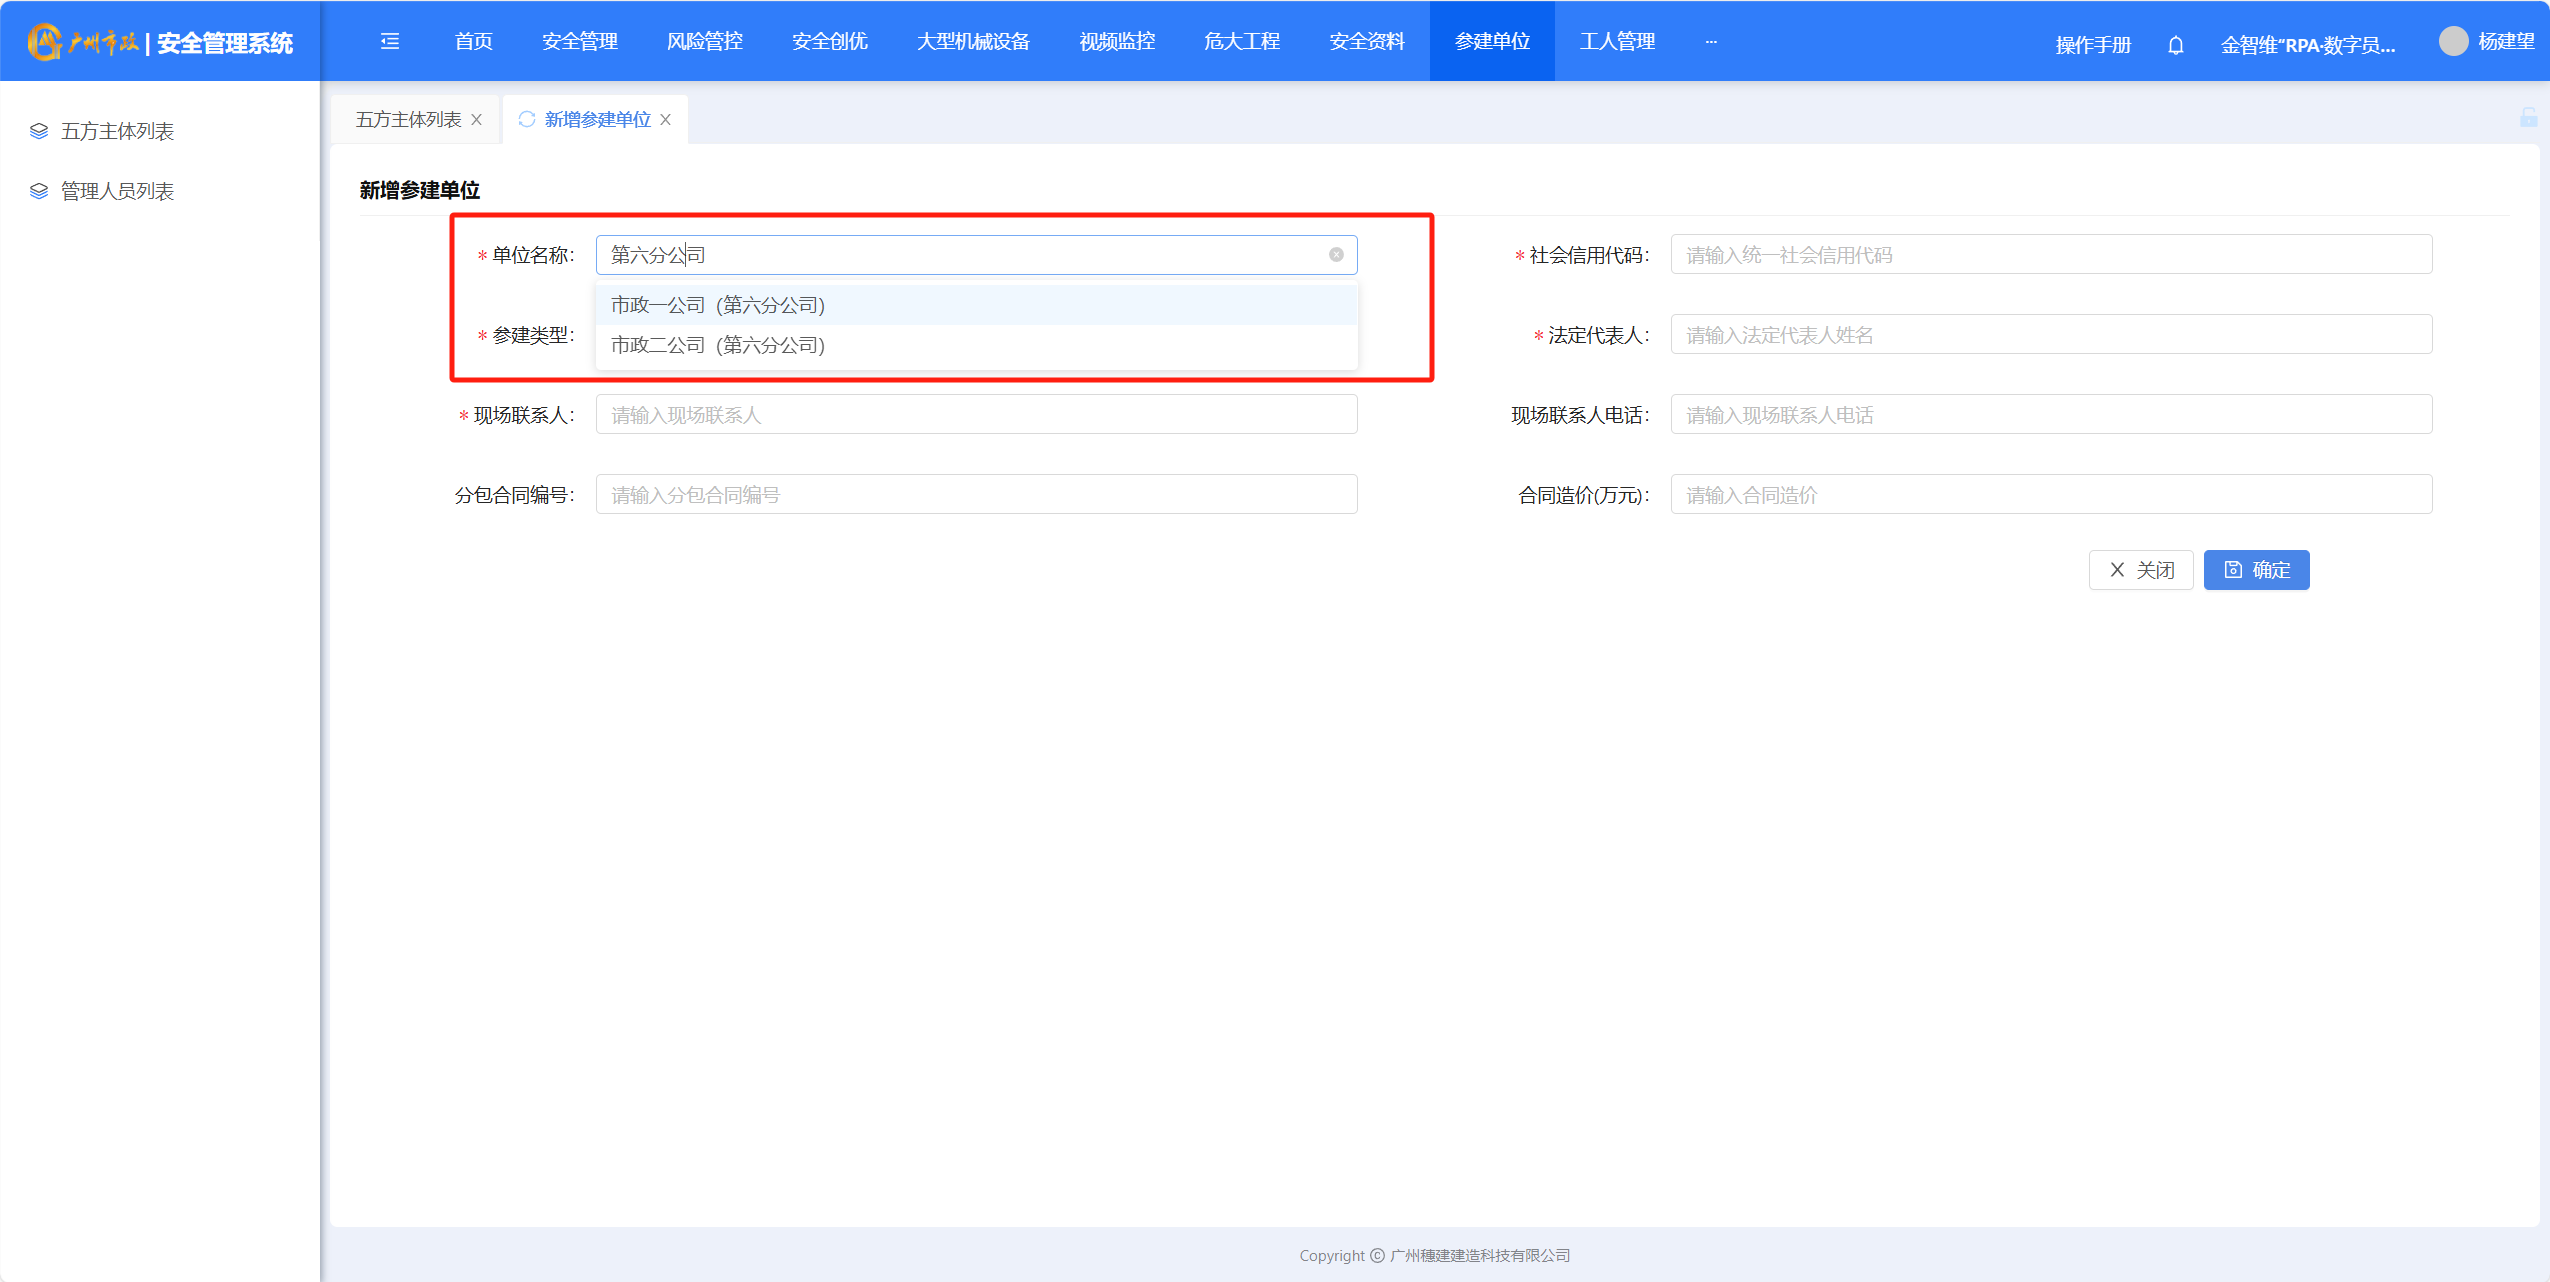Expand the more menu ellipsis in navbar
The height and width of the screenshot is (1282, 2550).
pos(1711,42)
